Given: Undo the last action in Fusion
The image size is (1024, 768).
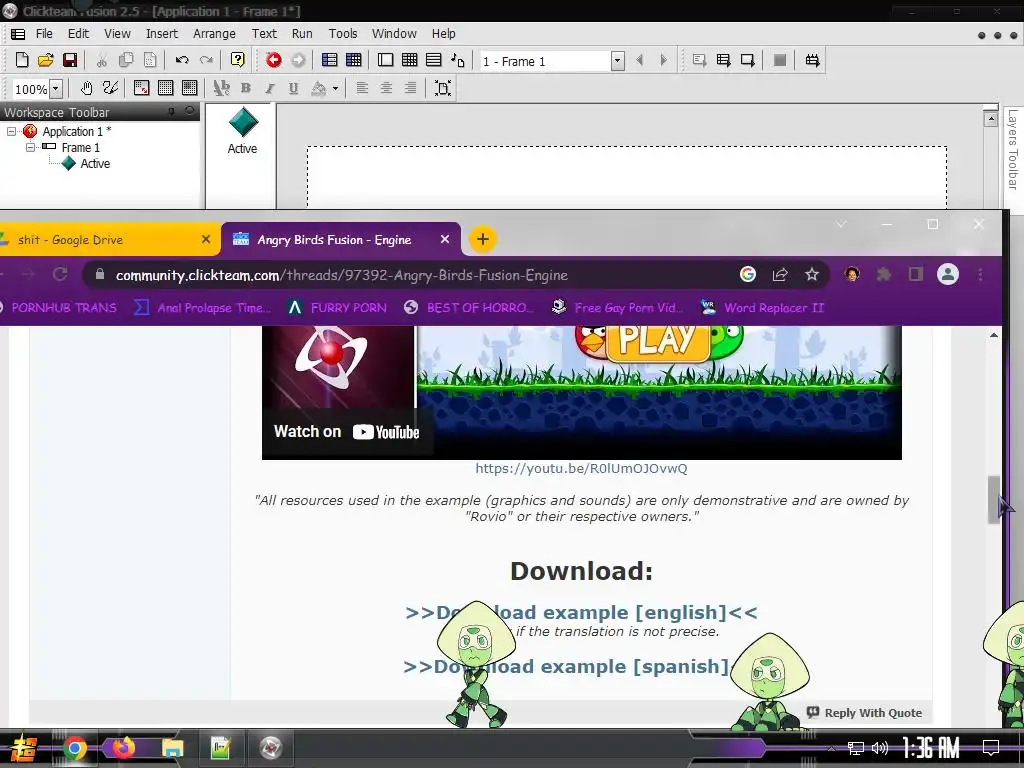Looking at the screenshot, I should [182, 60].
